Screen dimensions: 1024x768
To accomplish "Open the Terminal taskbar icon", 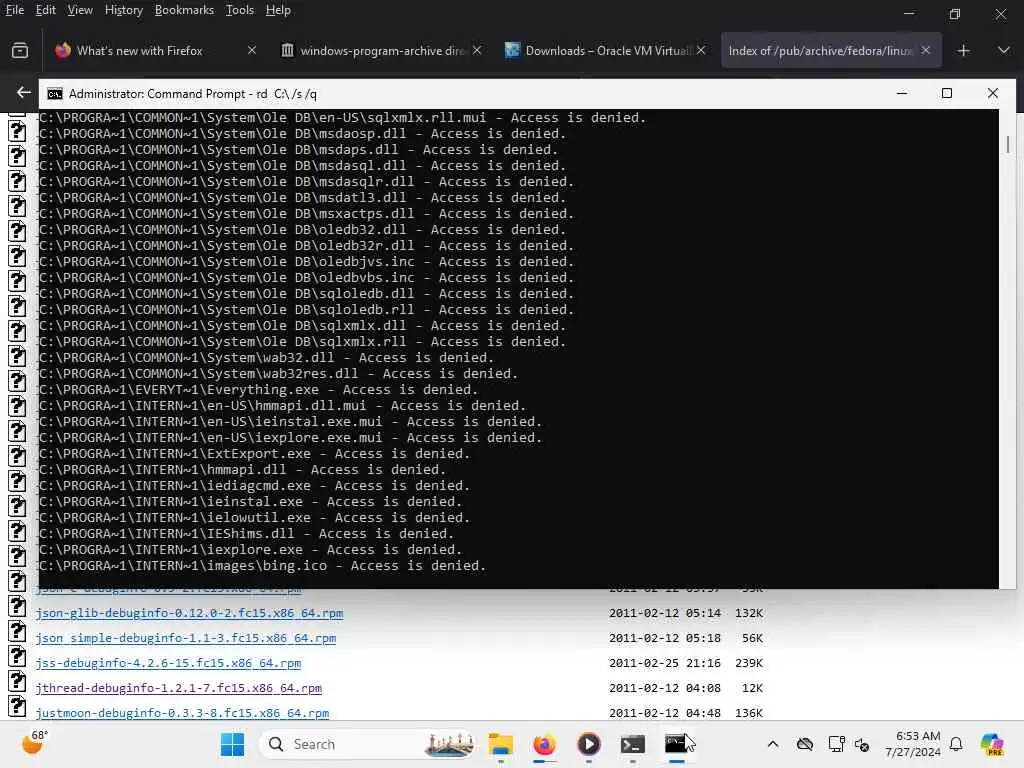I will (632, 744).
